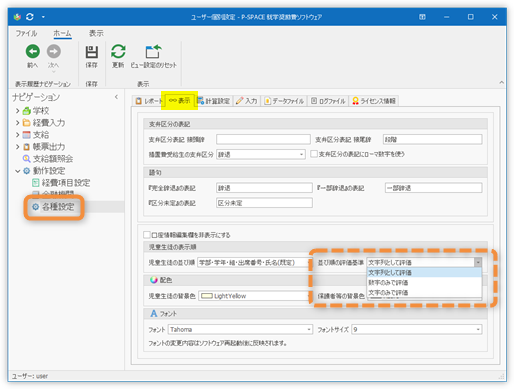Expand the 学校 tree node
The image size is (514, 389).
18,110
